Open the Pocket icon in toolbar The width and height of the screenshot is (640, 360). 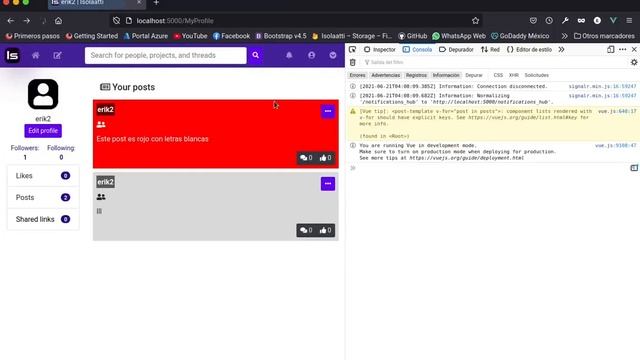[x=533, y=20]
